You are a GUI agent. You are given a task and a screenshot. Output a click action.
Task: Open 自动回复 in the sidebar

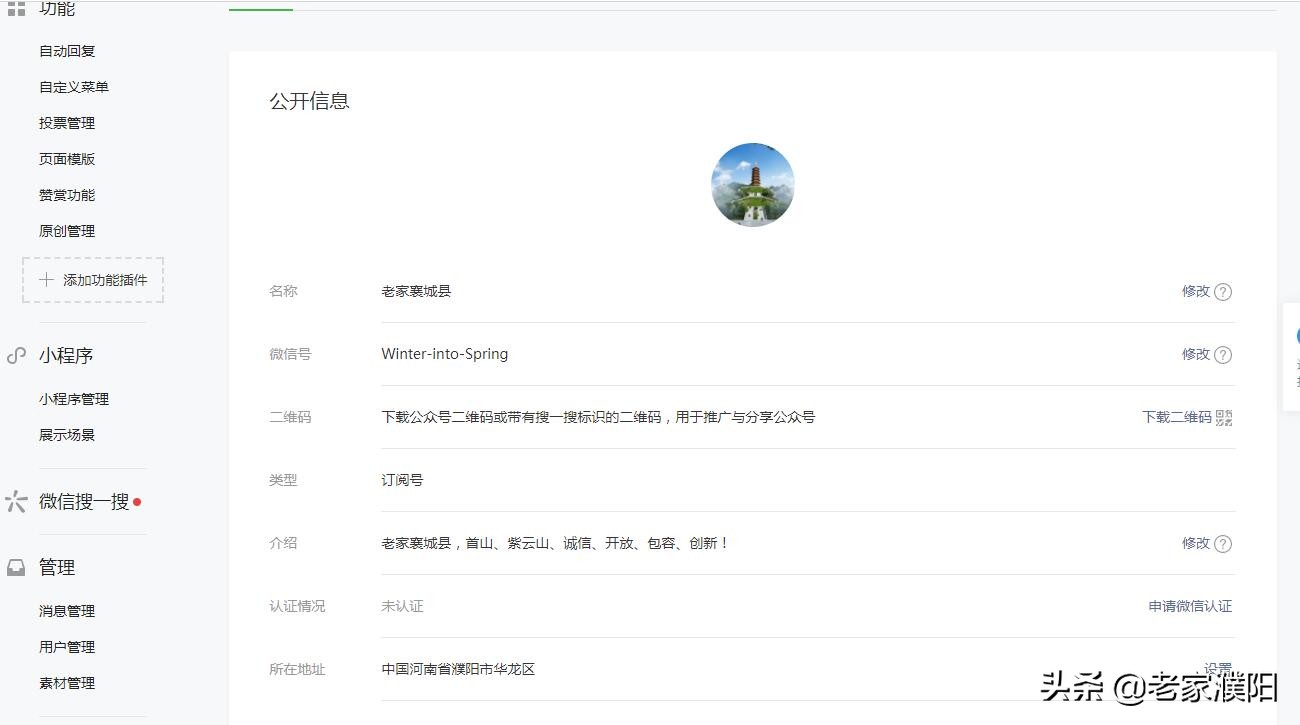[67, 50]
